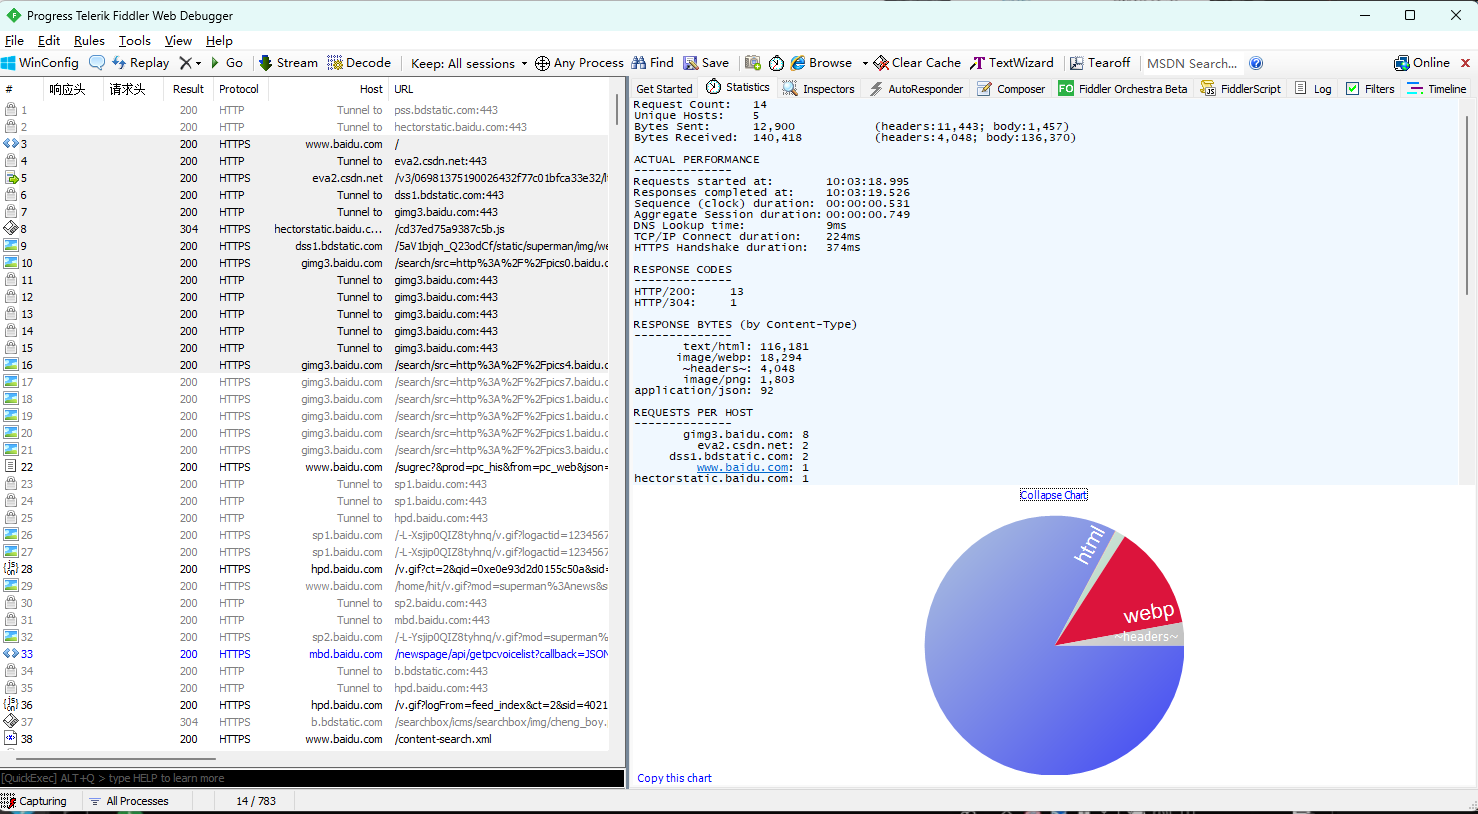Click the comment speech bubble icon
This screenshot has width=1478, height=814.
97,63
